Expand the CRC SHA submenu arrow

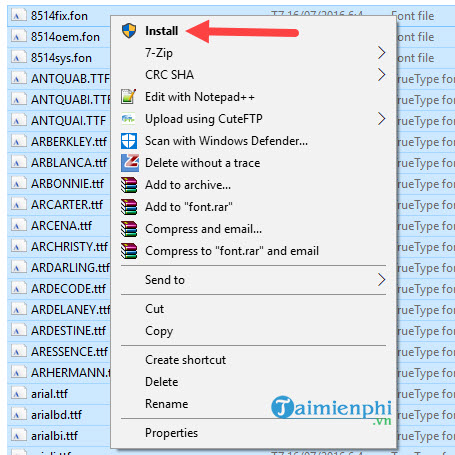tap(382, 75)
